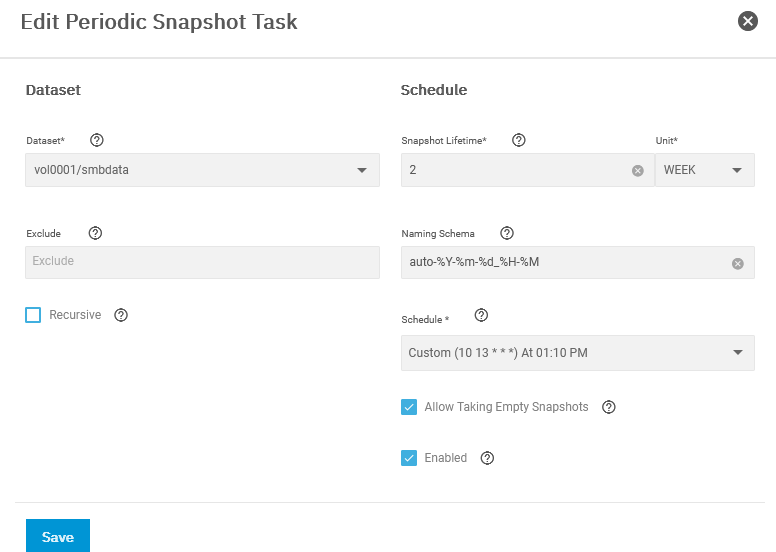The height and width of the screenshot is (552, 776).
Task: Select the Naming Schema text field
Action: (x=564, y=262)
